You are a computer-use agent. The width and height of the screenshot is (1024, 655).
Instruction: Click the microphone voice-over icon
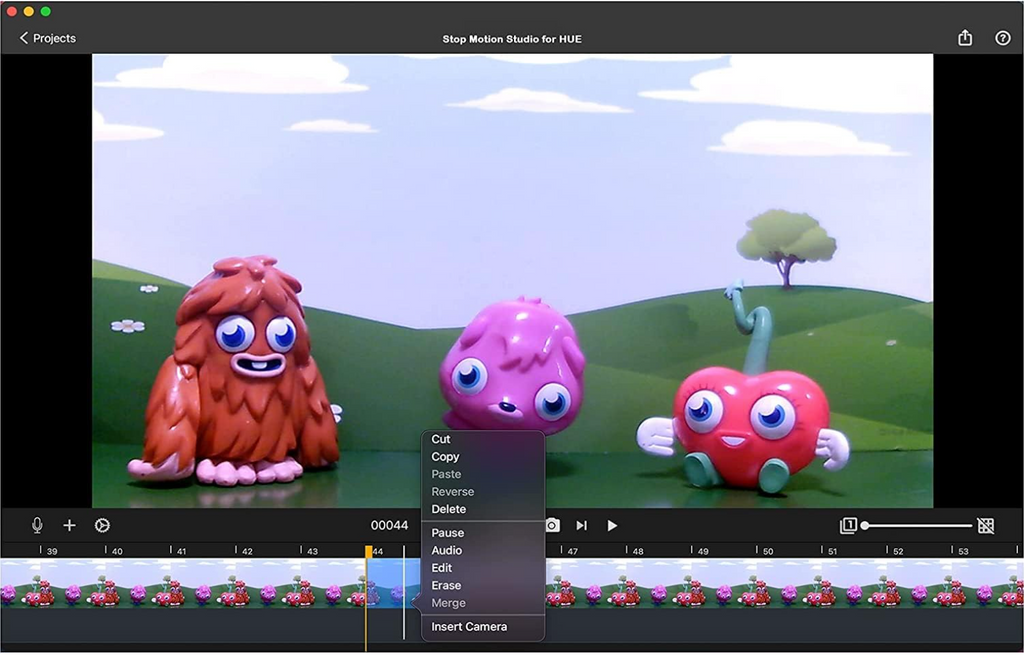(x=37, y=525)
